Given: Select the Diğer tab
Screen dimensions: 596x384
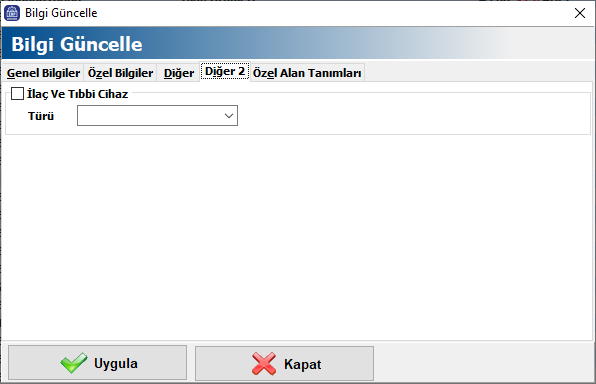Looking at the screenshot, I should [179, 73].
